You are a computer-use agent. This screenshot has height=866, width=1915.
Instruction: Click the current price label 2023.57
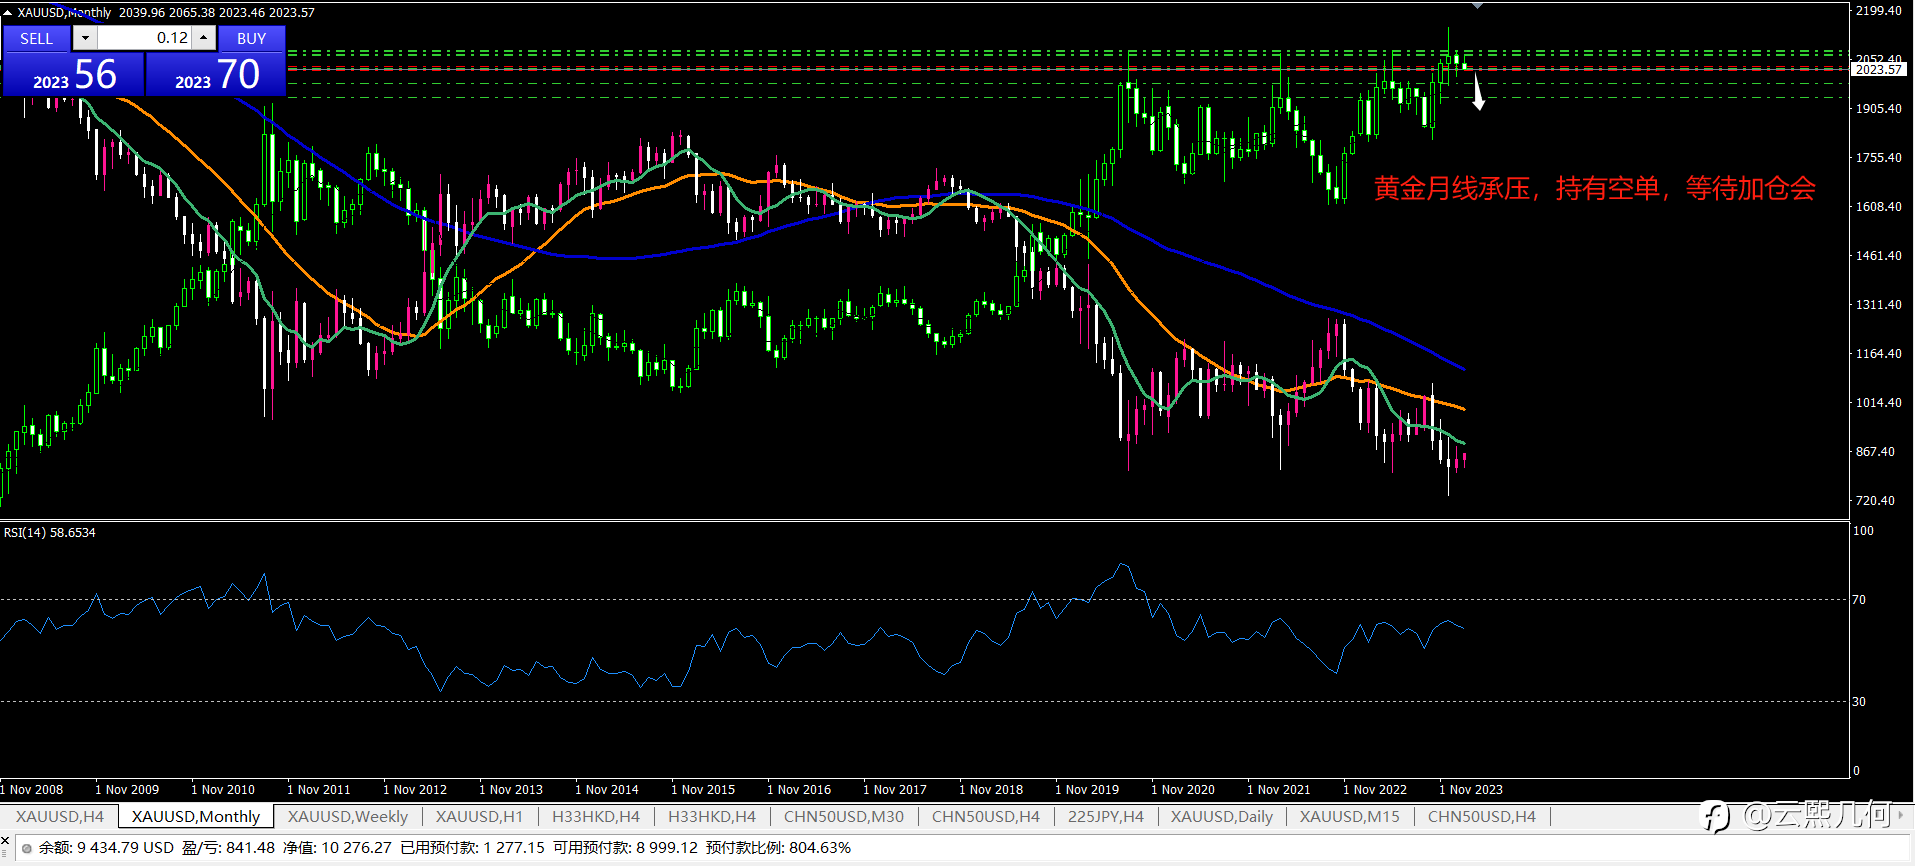1878,69
